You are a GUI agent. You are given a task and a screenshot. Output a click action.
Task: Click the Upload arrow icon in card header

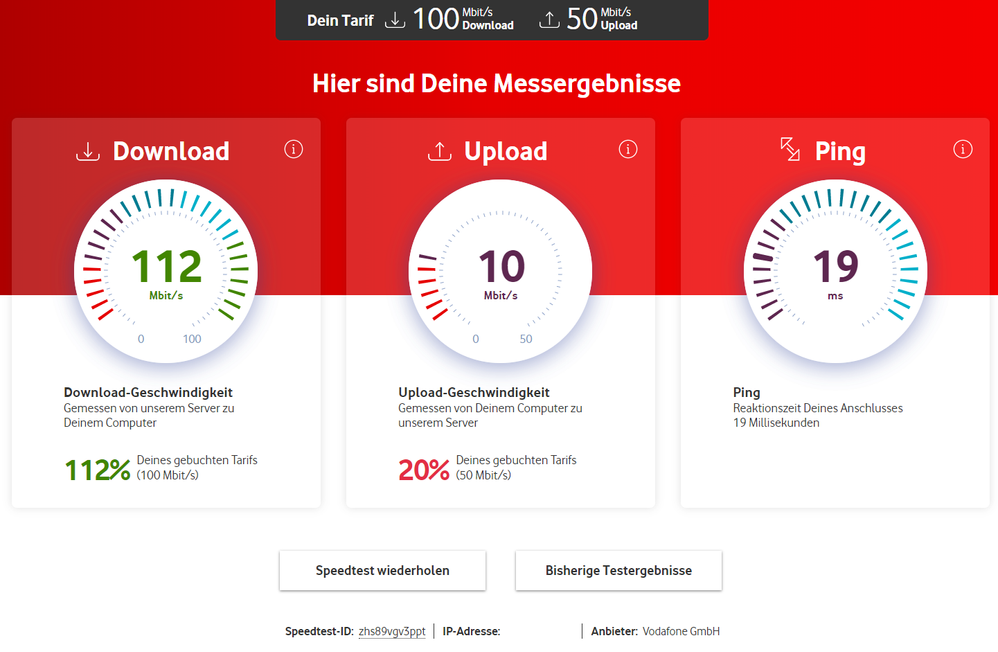click(x=439, y=152)
